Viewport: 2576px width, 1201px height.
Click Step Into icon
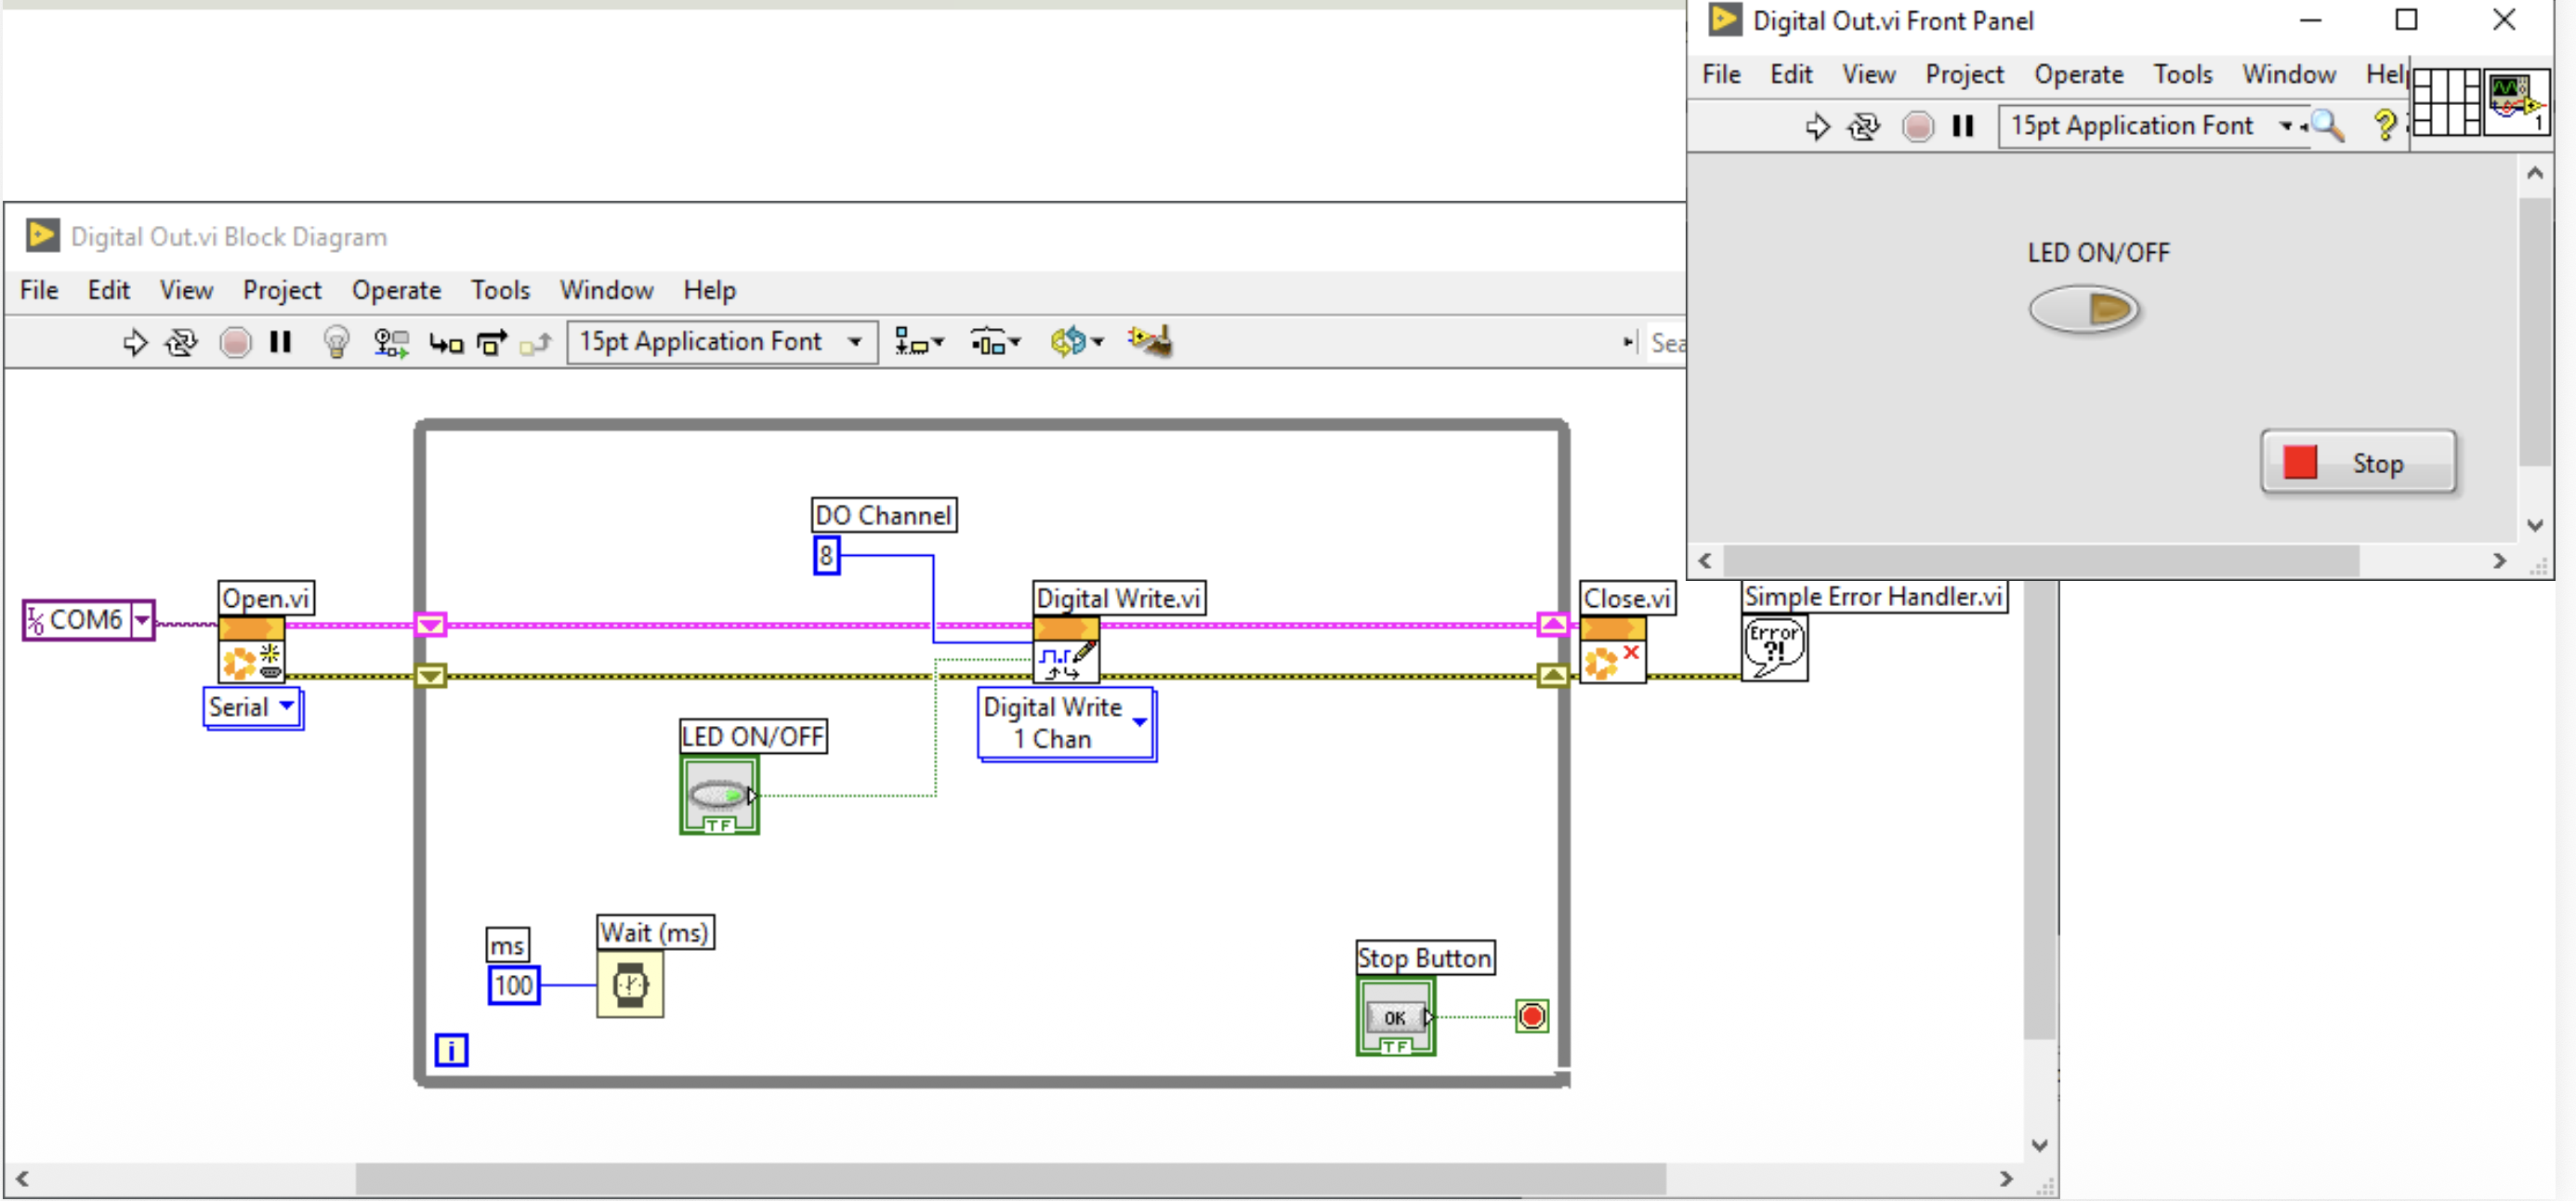(446, 344)
